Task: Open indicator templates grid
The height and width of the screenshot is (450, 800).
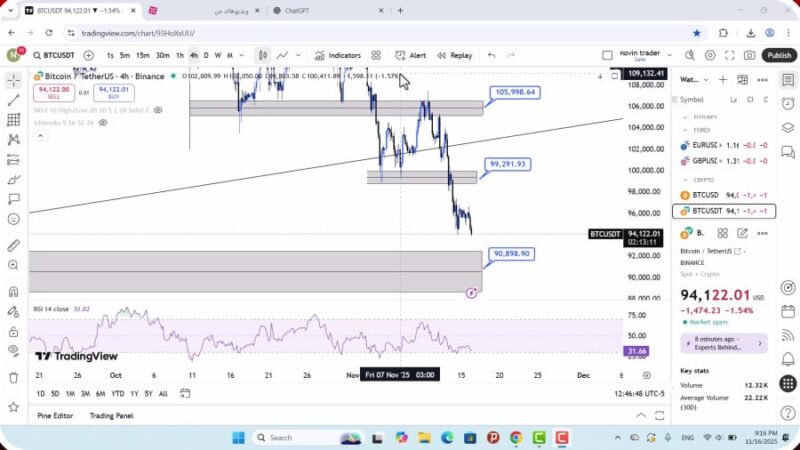Action: [376, 55]
